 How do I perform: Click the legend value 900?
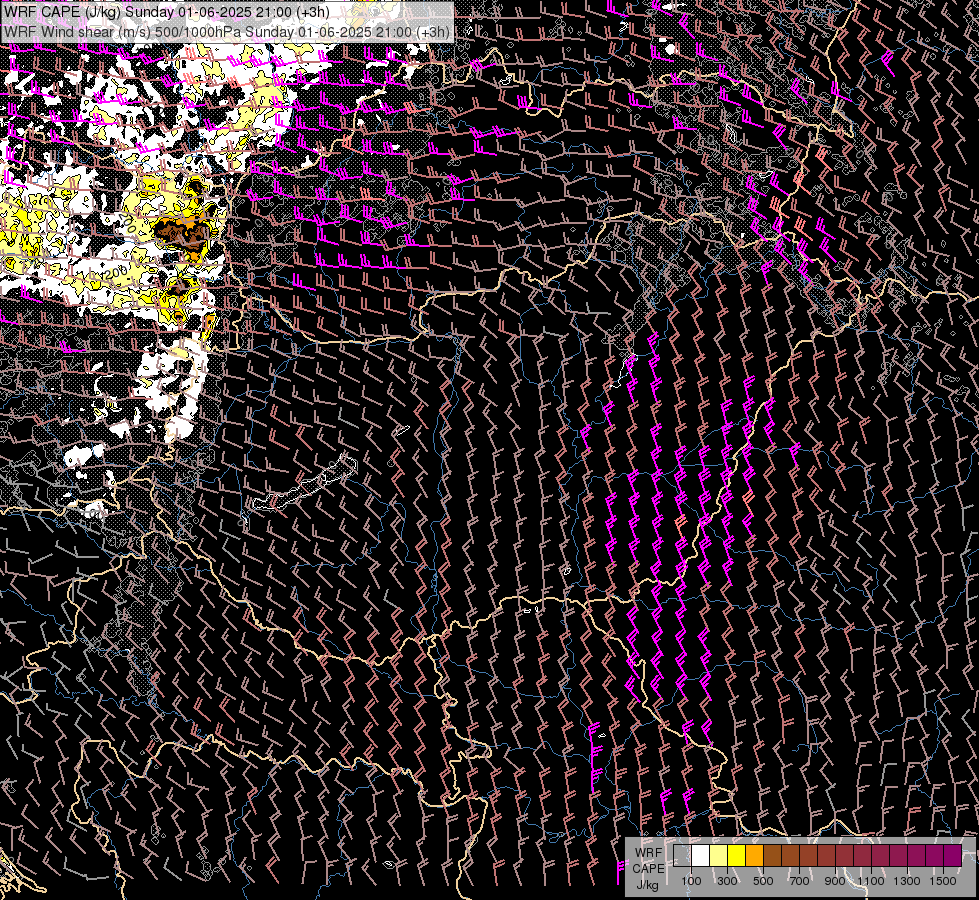tap(835, 881)
